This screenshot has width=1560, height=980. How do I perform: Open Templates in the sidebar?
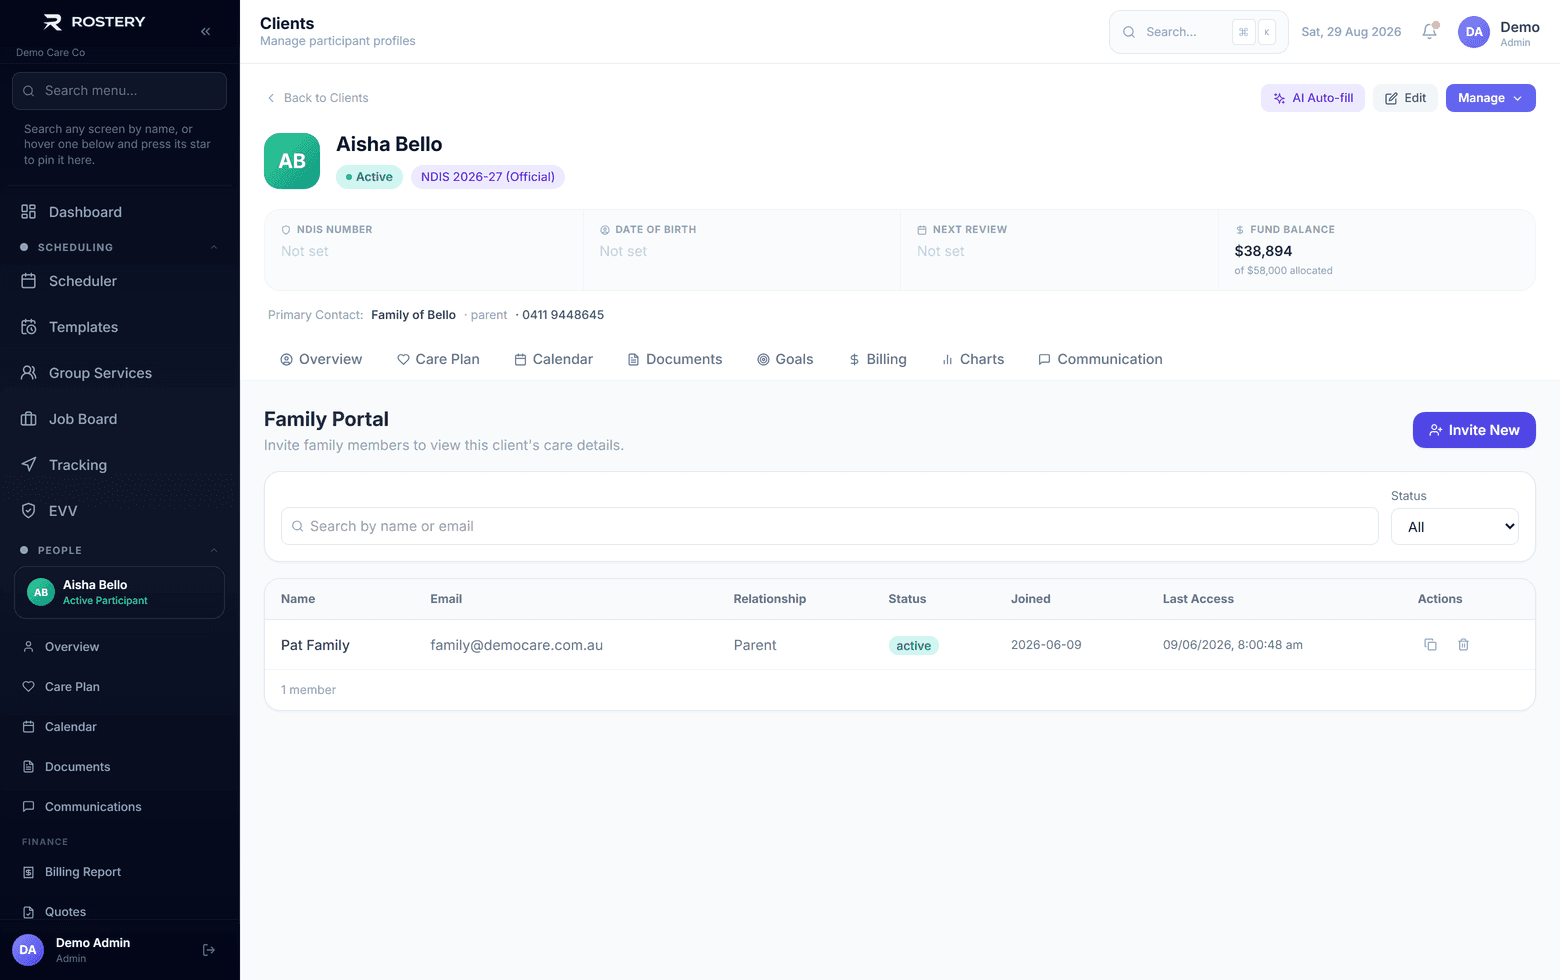pos(120,327)
